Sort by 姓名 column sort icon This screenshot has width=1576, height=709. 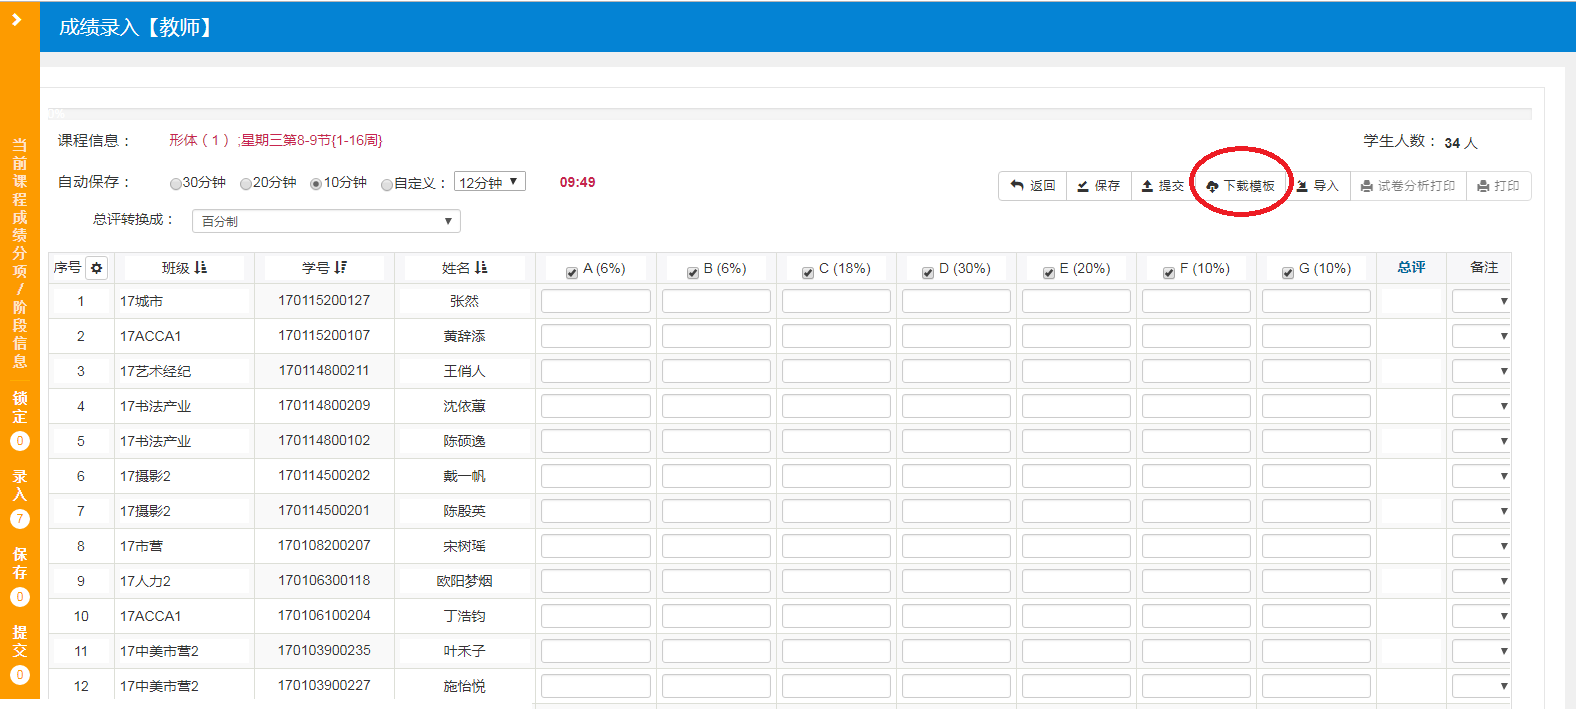[x=481, y=268]
